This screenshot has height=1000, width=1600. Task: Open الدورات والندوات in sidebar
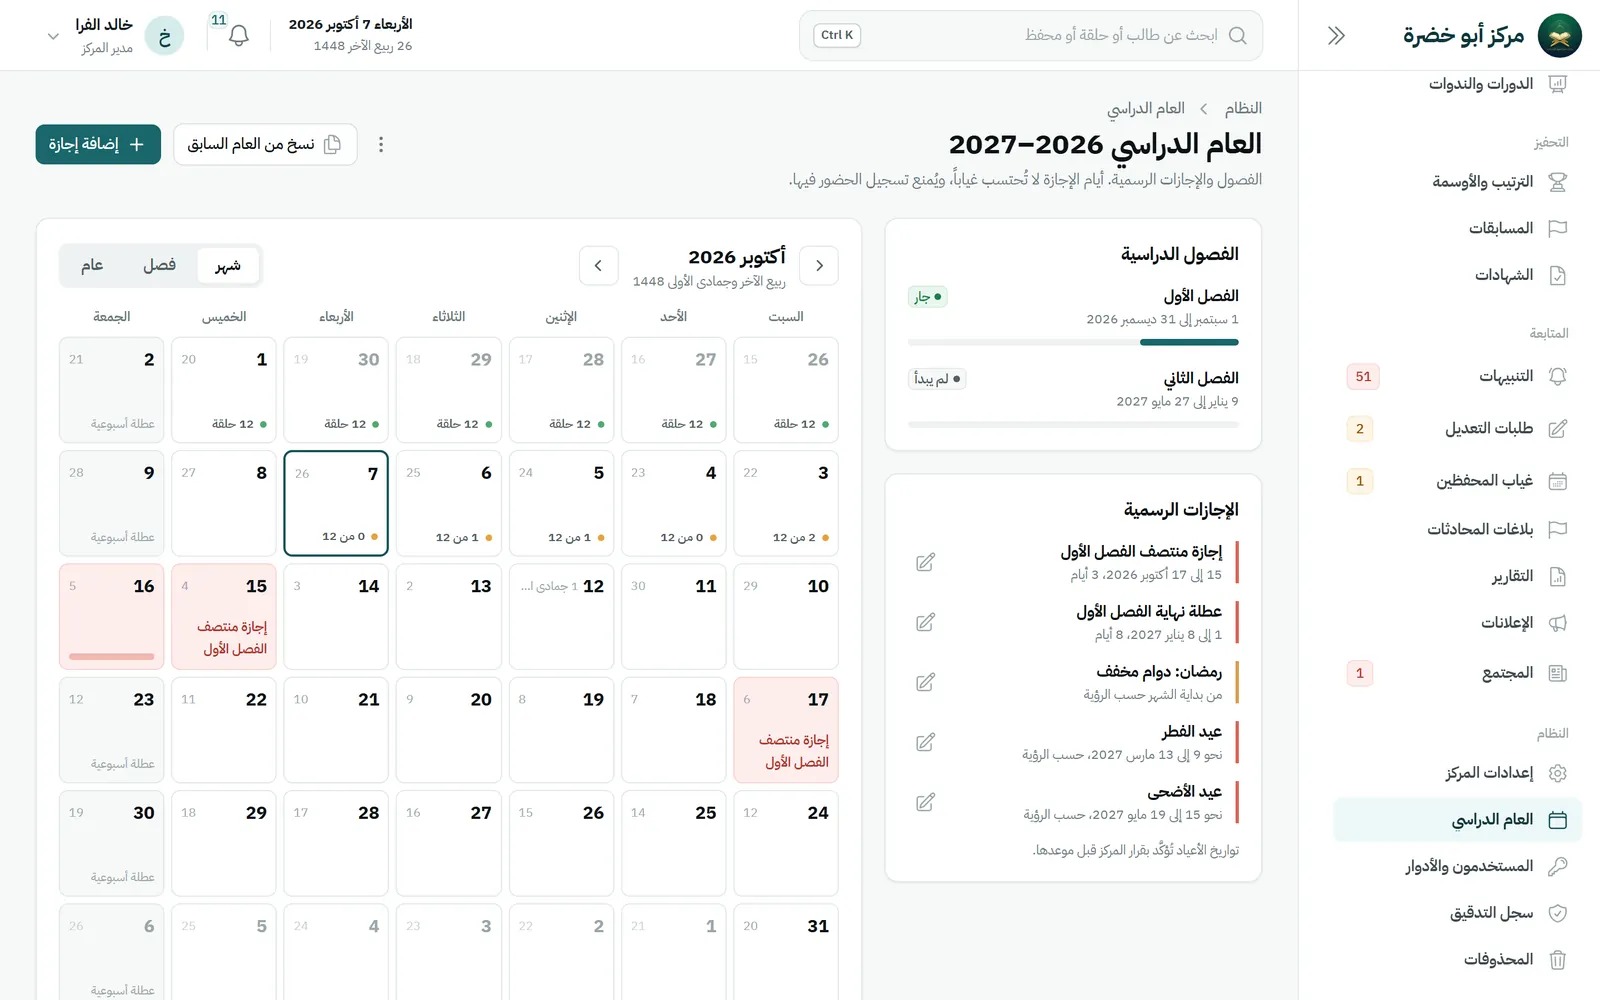coord(1458,84)
